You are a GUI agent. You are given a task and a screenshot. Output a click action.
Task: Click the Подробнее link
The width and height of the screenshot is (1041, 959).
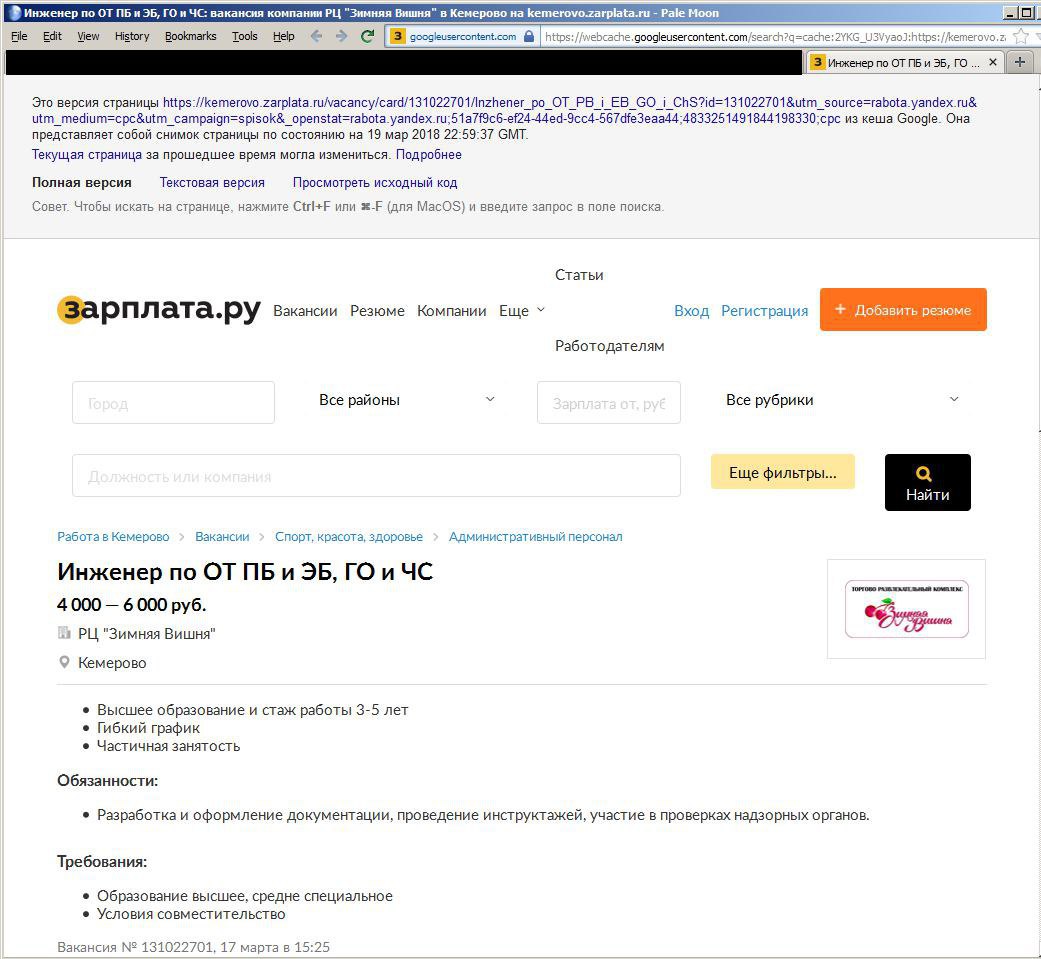click(x=429, y=155)
